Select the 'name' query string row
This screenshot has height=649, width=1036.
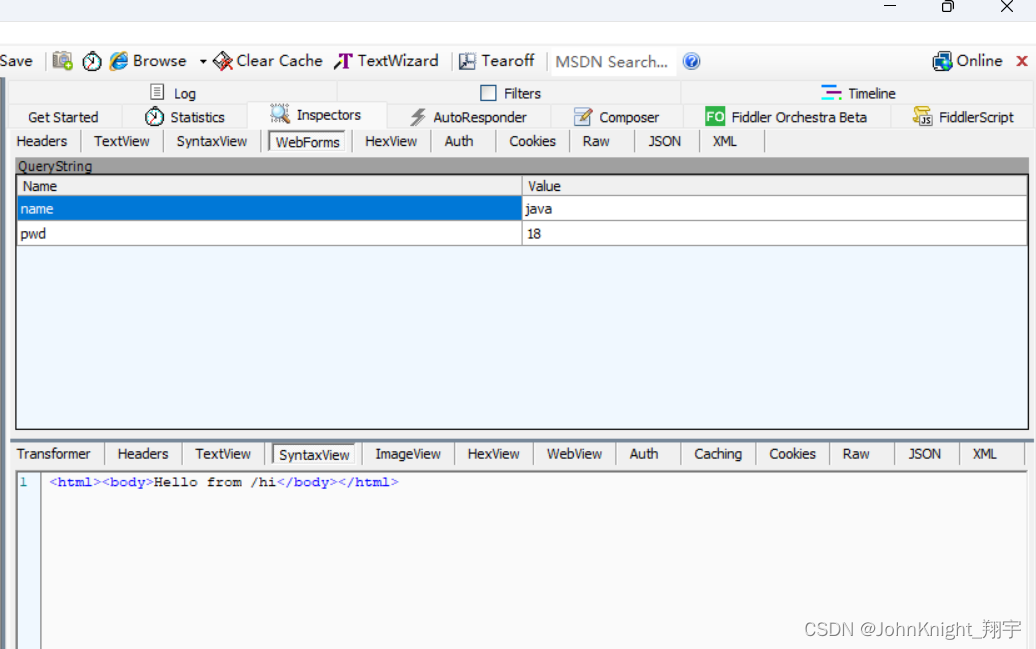tap(270, 209)
